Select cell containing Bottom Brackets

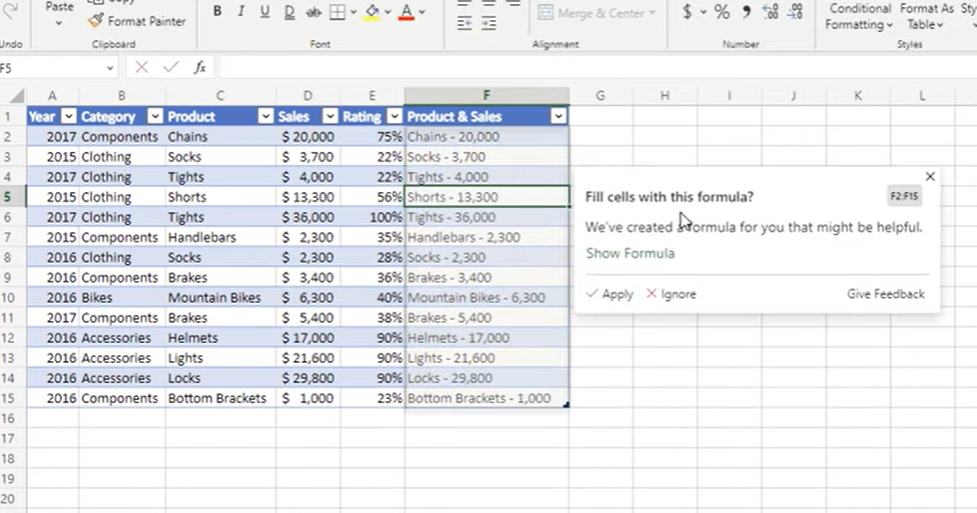pos(221,398)
